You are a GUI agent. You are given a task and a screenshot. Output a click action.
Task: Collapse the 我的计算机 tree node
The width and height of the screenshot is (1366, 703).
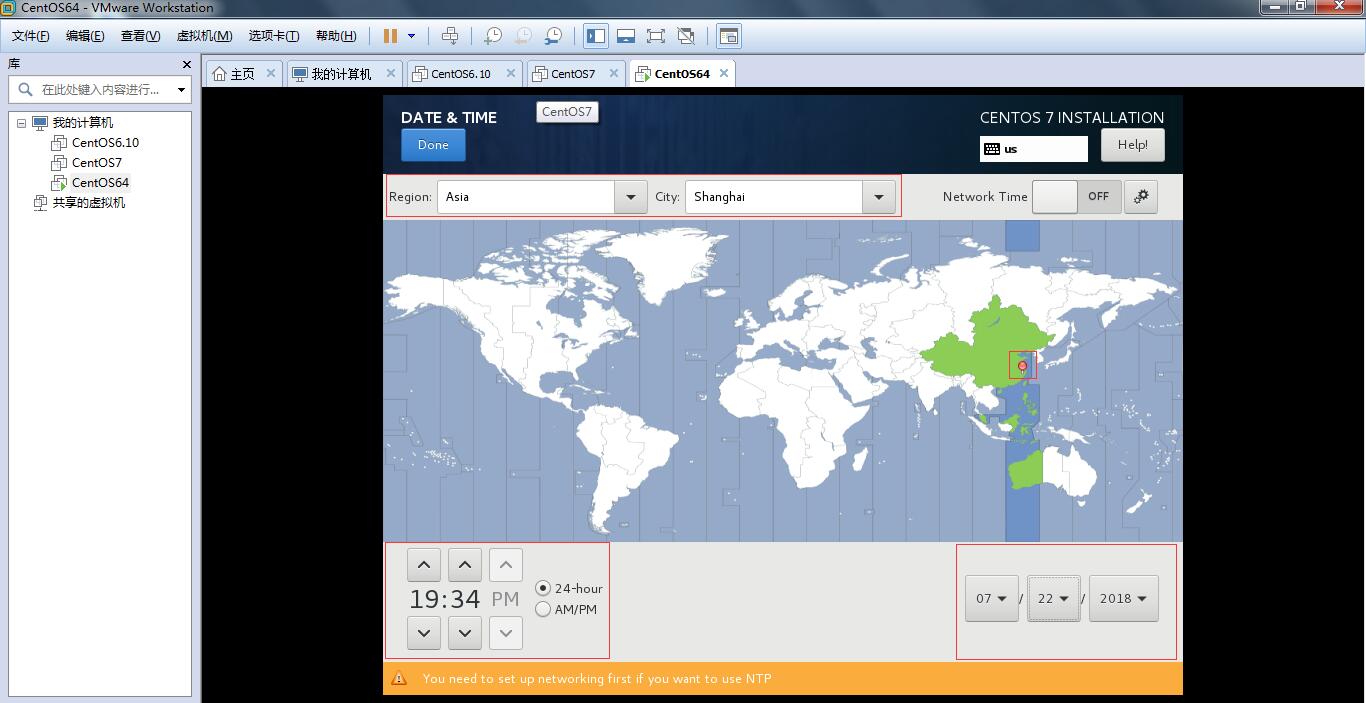[x=22, y=123]
